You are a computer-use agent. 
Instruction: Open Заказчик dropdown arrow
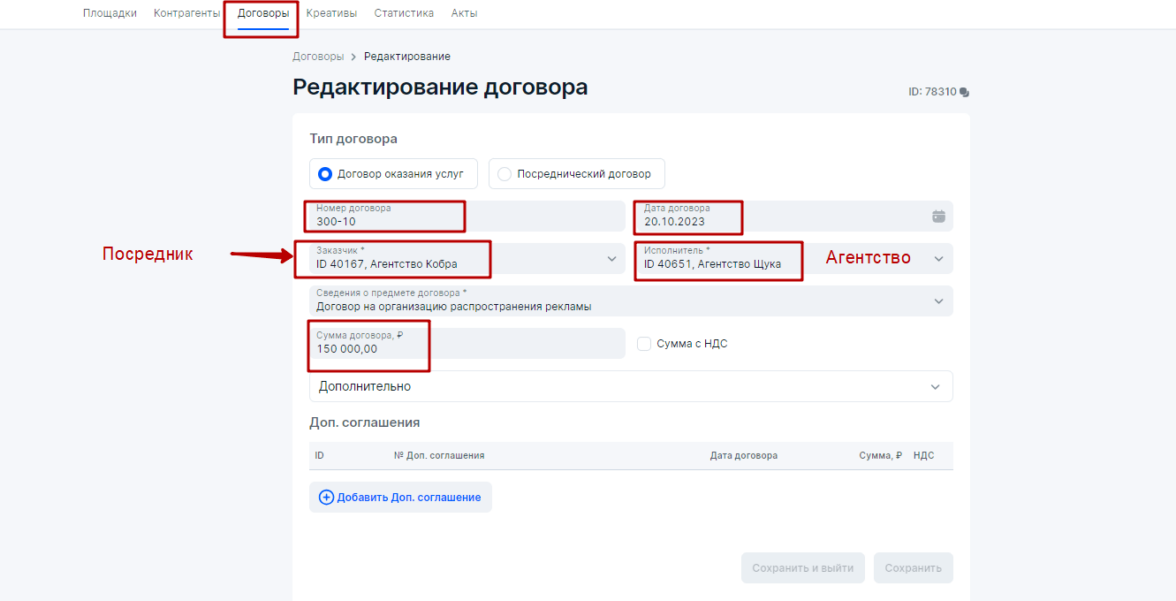(612, 259)
